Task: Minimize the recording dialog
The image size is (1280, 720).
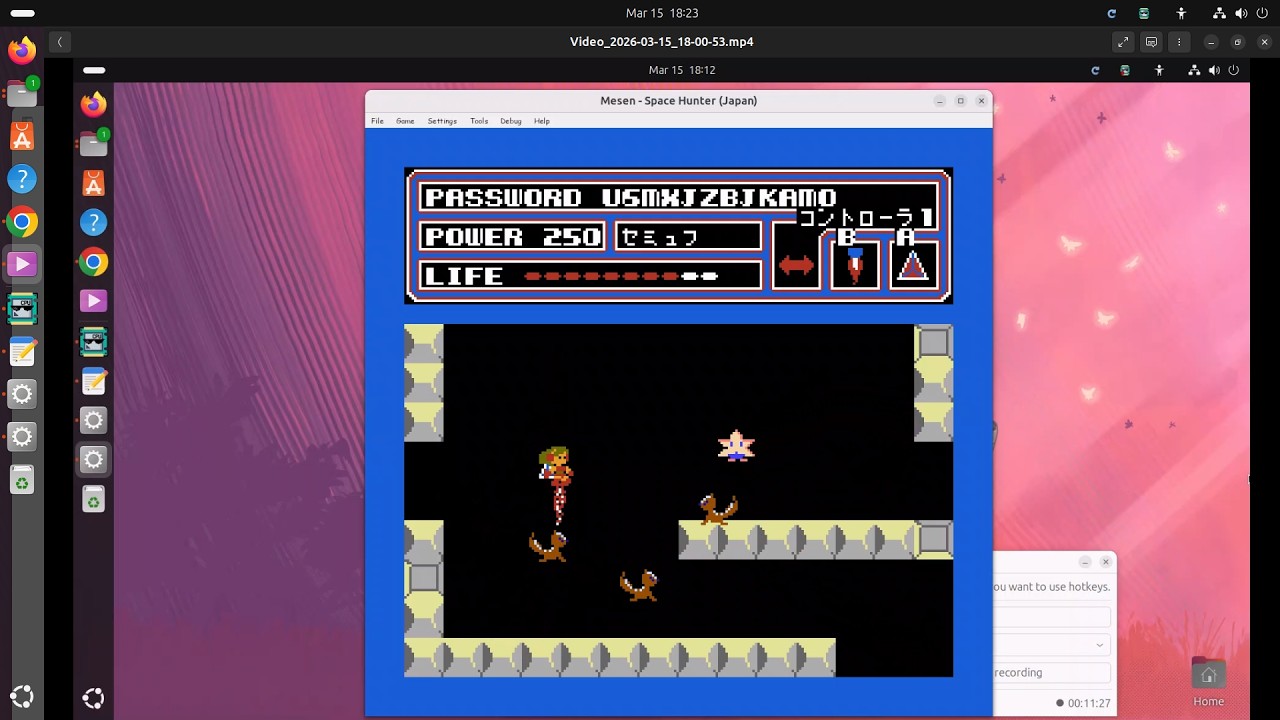Action: click(1085, 562)
